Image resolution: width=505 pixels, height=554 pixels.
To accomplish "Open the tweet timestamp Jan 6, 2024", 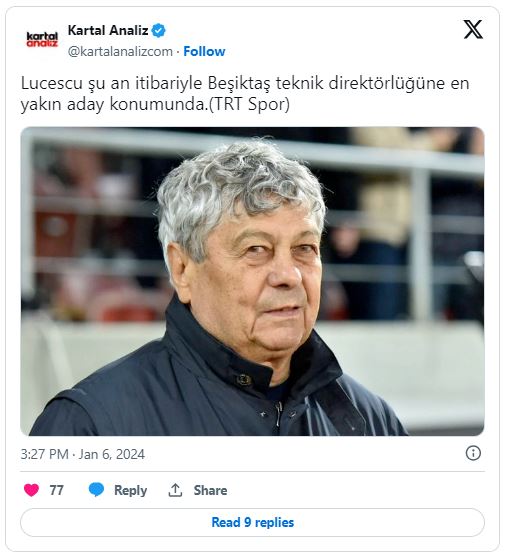I will point(112,454).
